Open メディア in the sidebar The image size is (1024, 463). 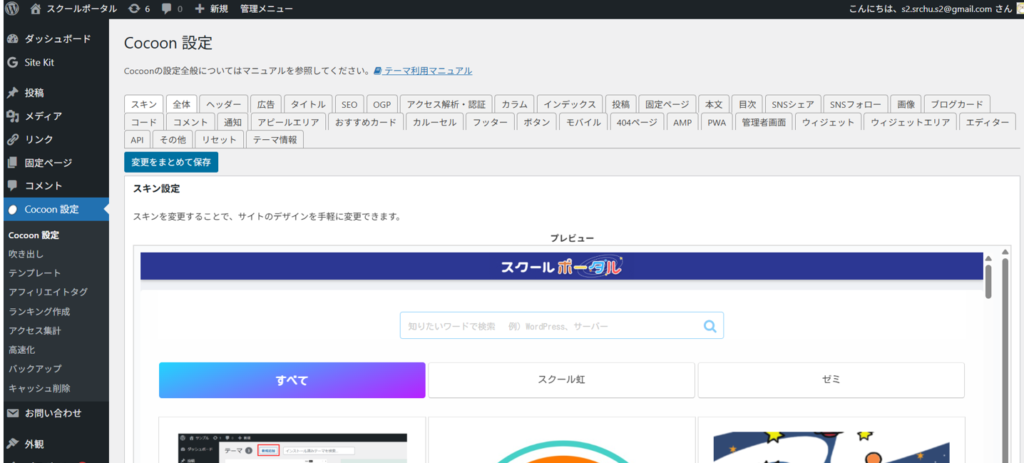point(43,116)
